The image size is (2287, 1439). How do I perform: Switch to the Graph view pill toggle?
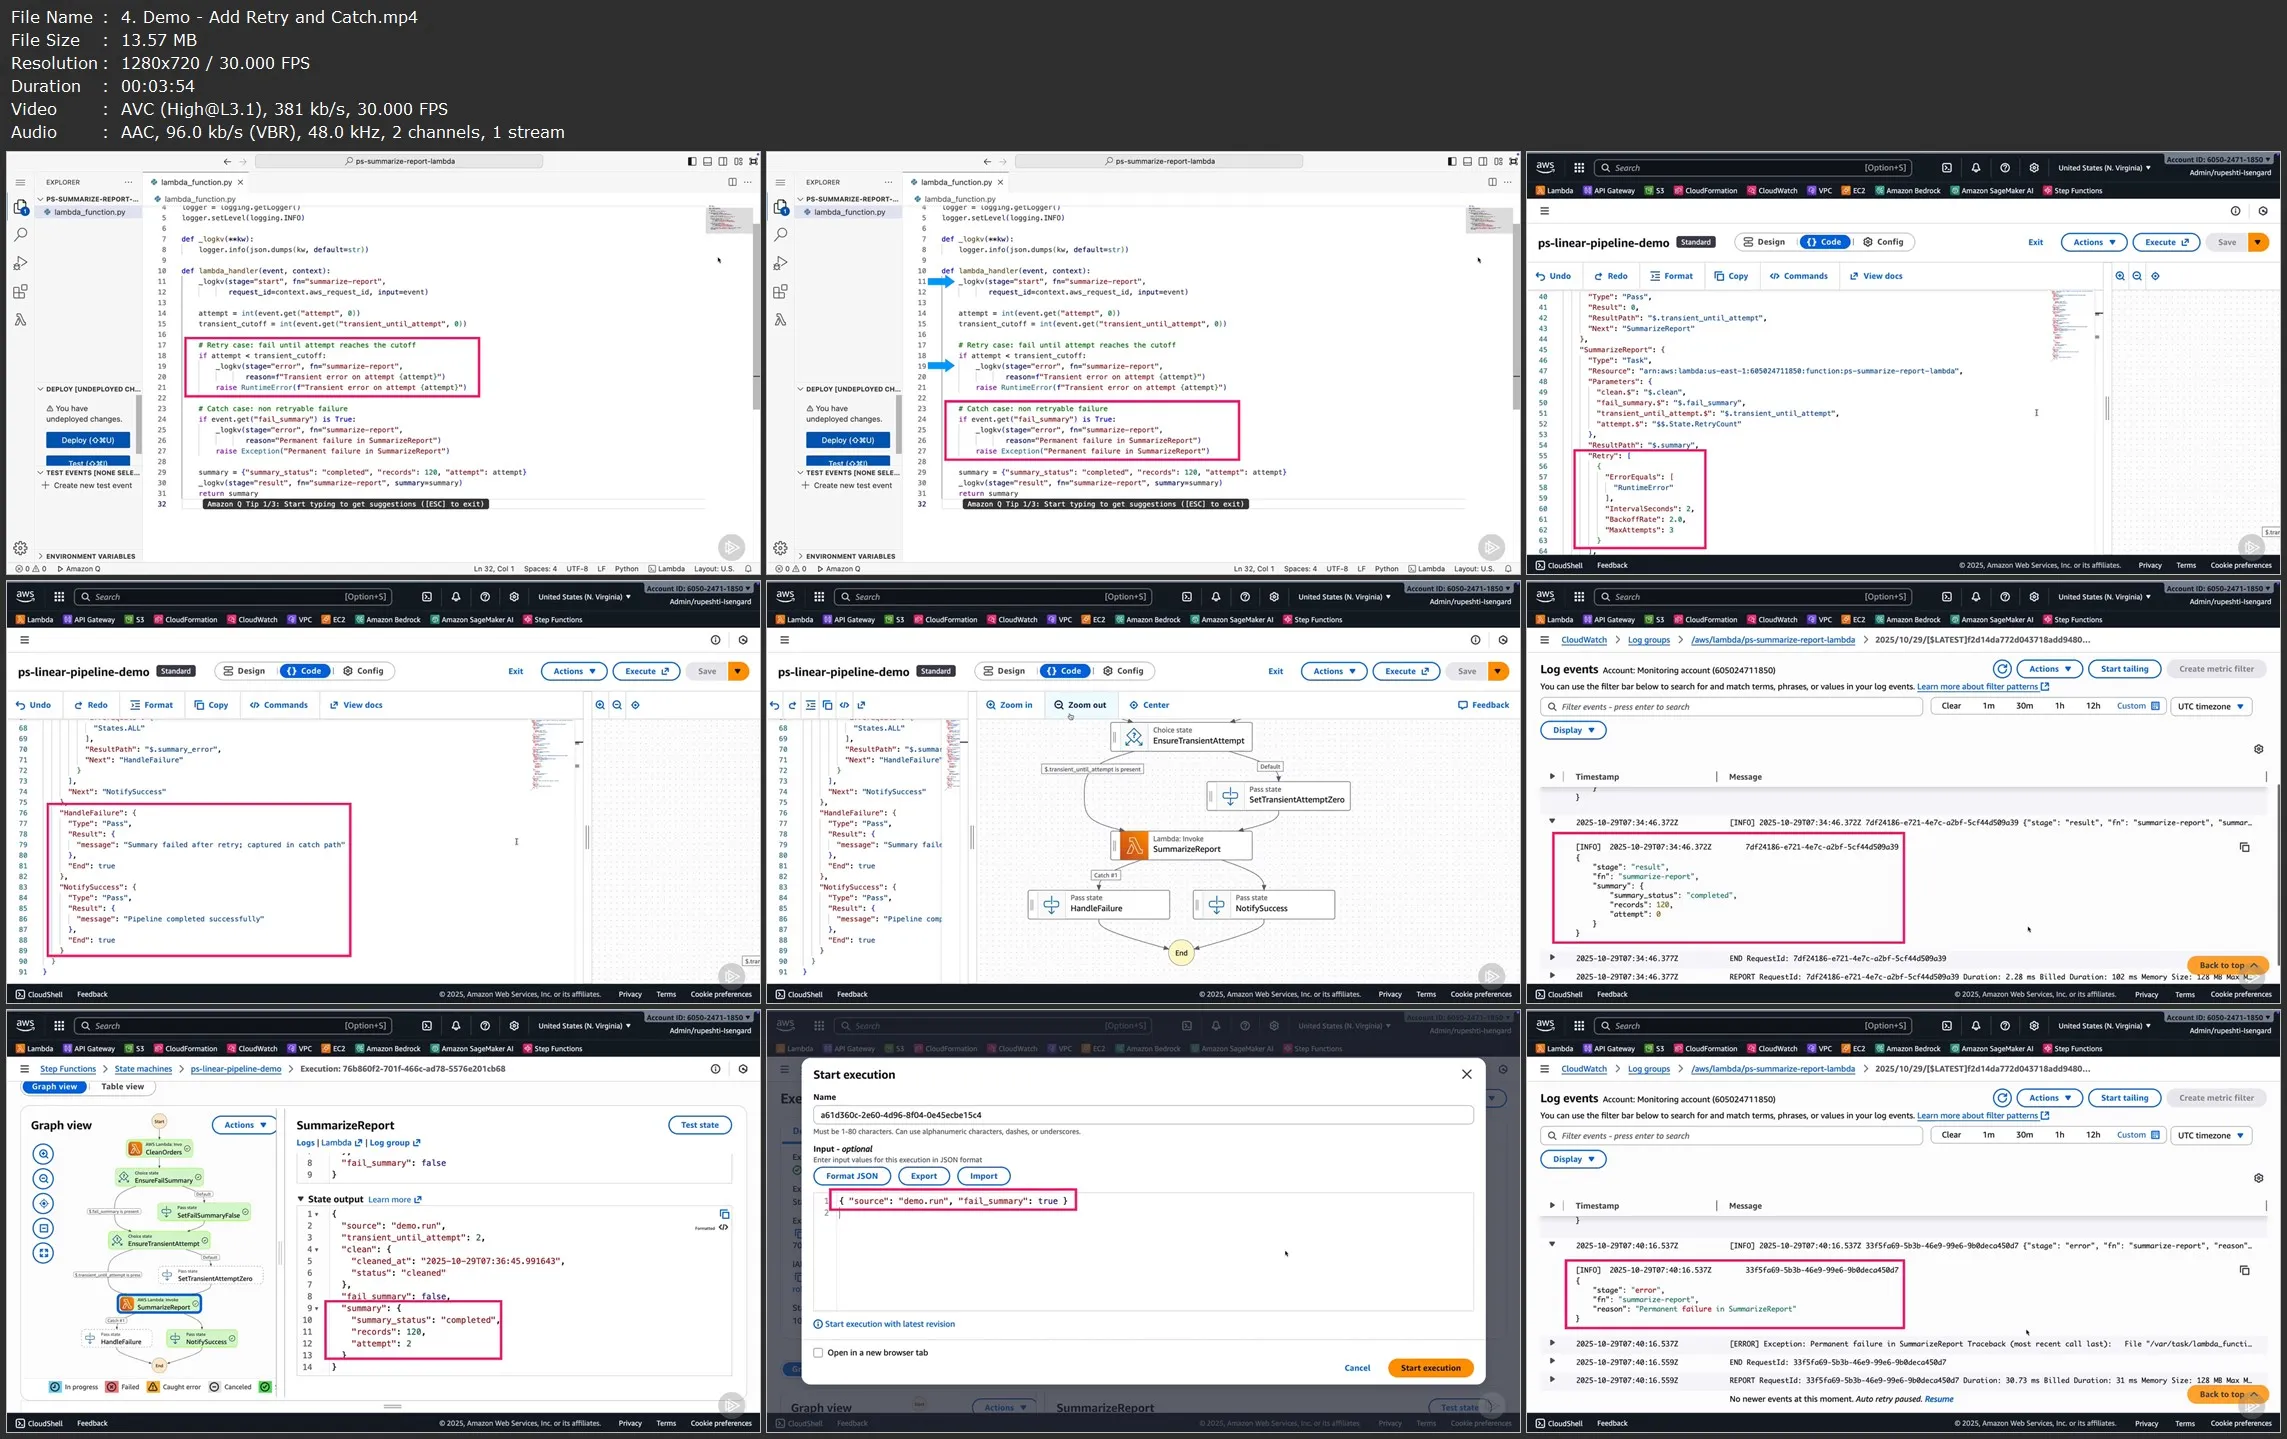point(54,1087)
